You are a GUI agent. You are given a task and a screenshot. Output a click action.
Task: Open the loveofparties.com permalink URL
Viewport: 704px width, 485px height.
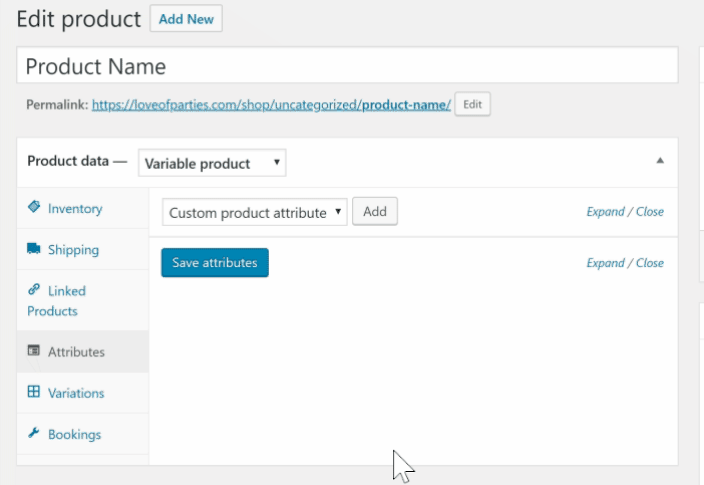click(x=271, y=104)
